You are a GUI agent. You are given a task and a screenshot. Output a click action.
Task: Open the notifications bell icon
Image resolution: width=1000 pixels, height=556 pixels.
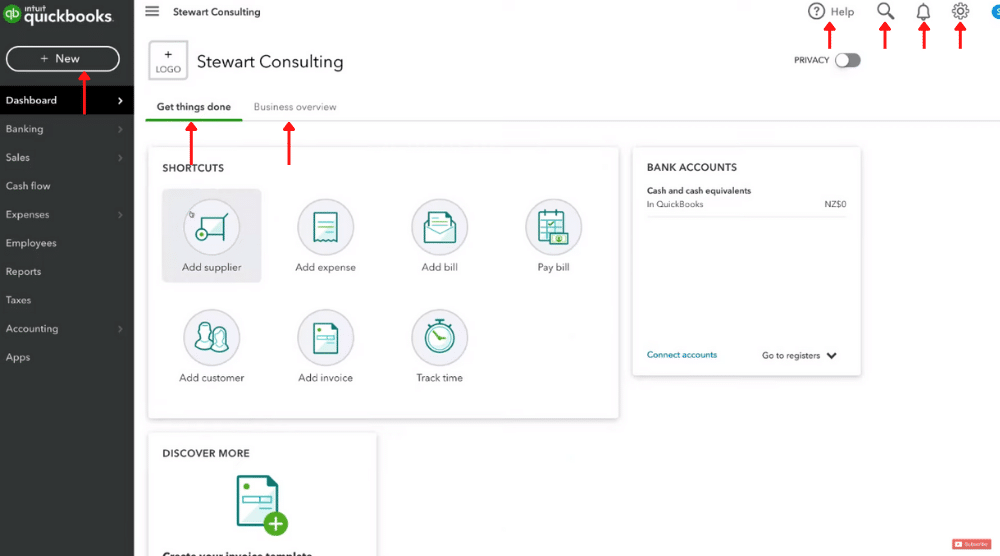[923, 11]
